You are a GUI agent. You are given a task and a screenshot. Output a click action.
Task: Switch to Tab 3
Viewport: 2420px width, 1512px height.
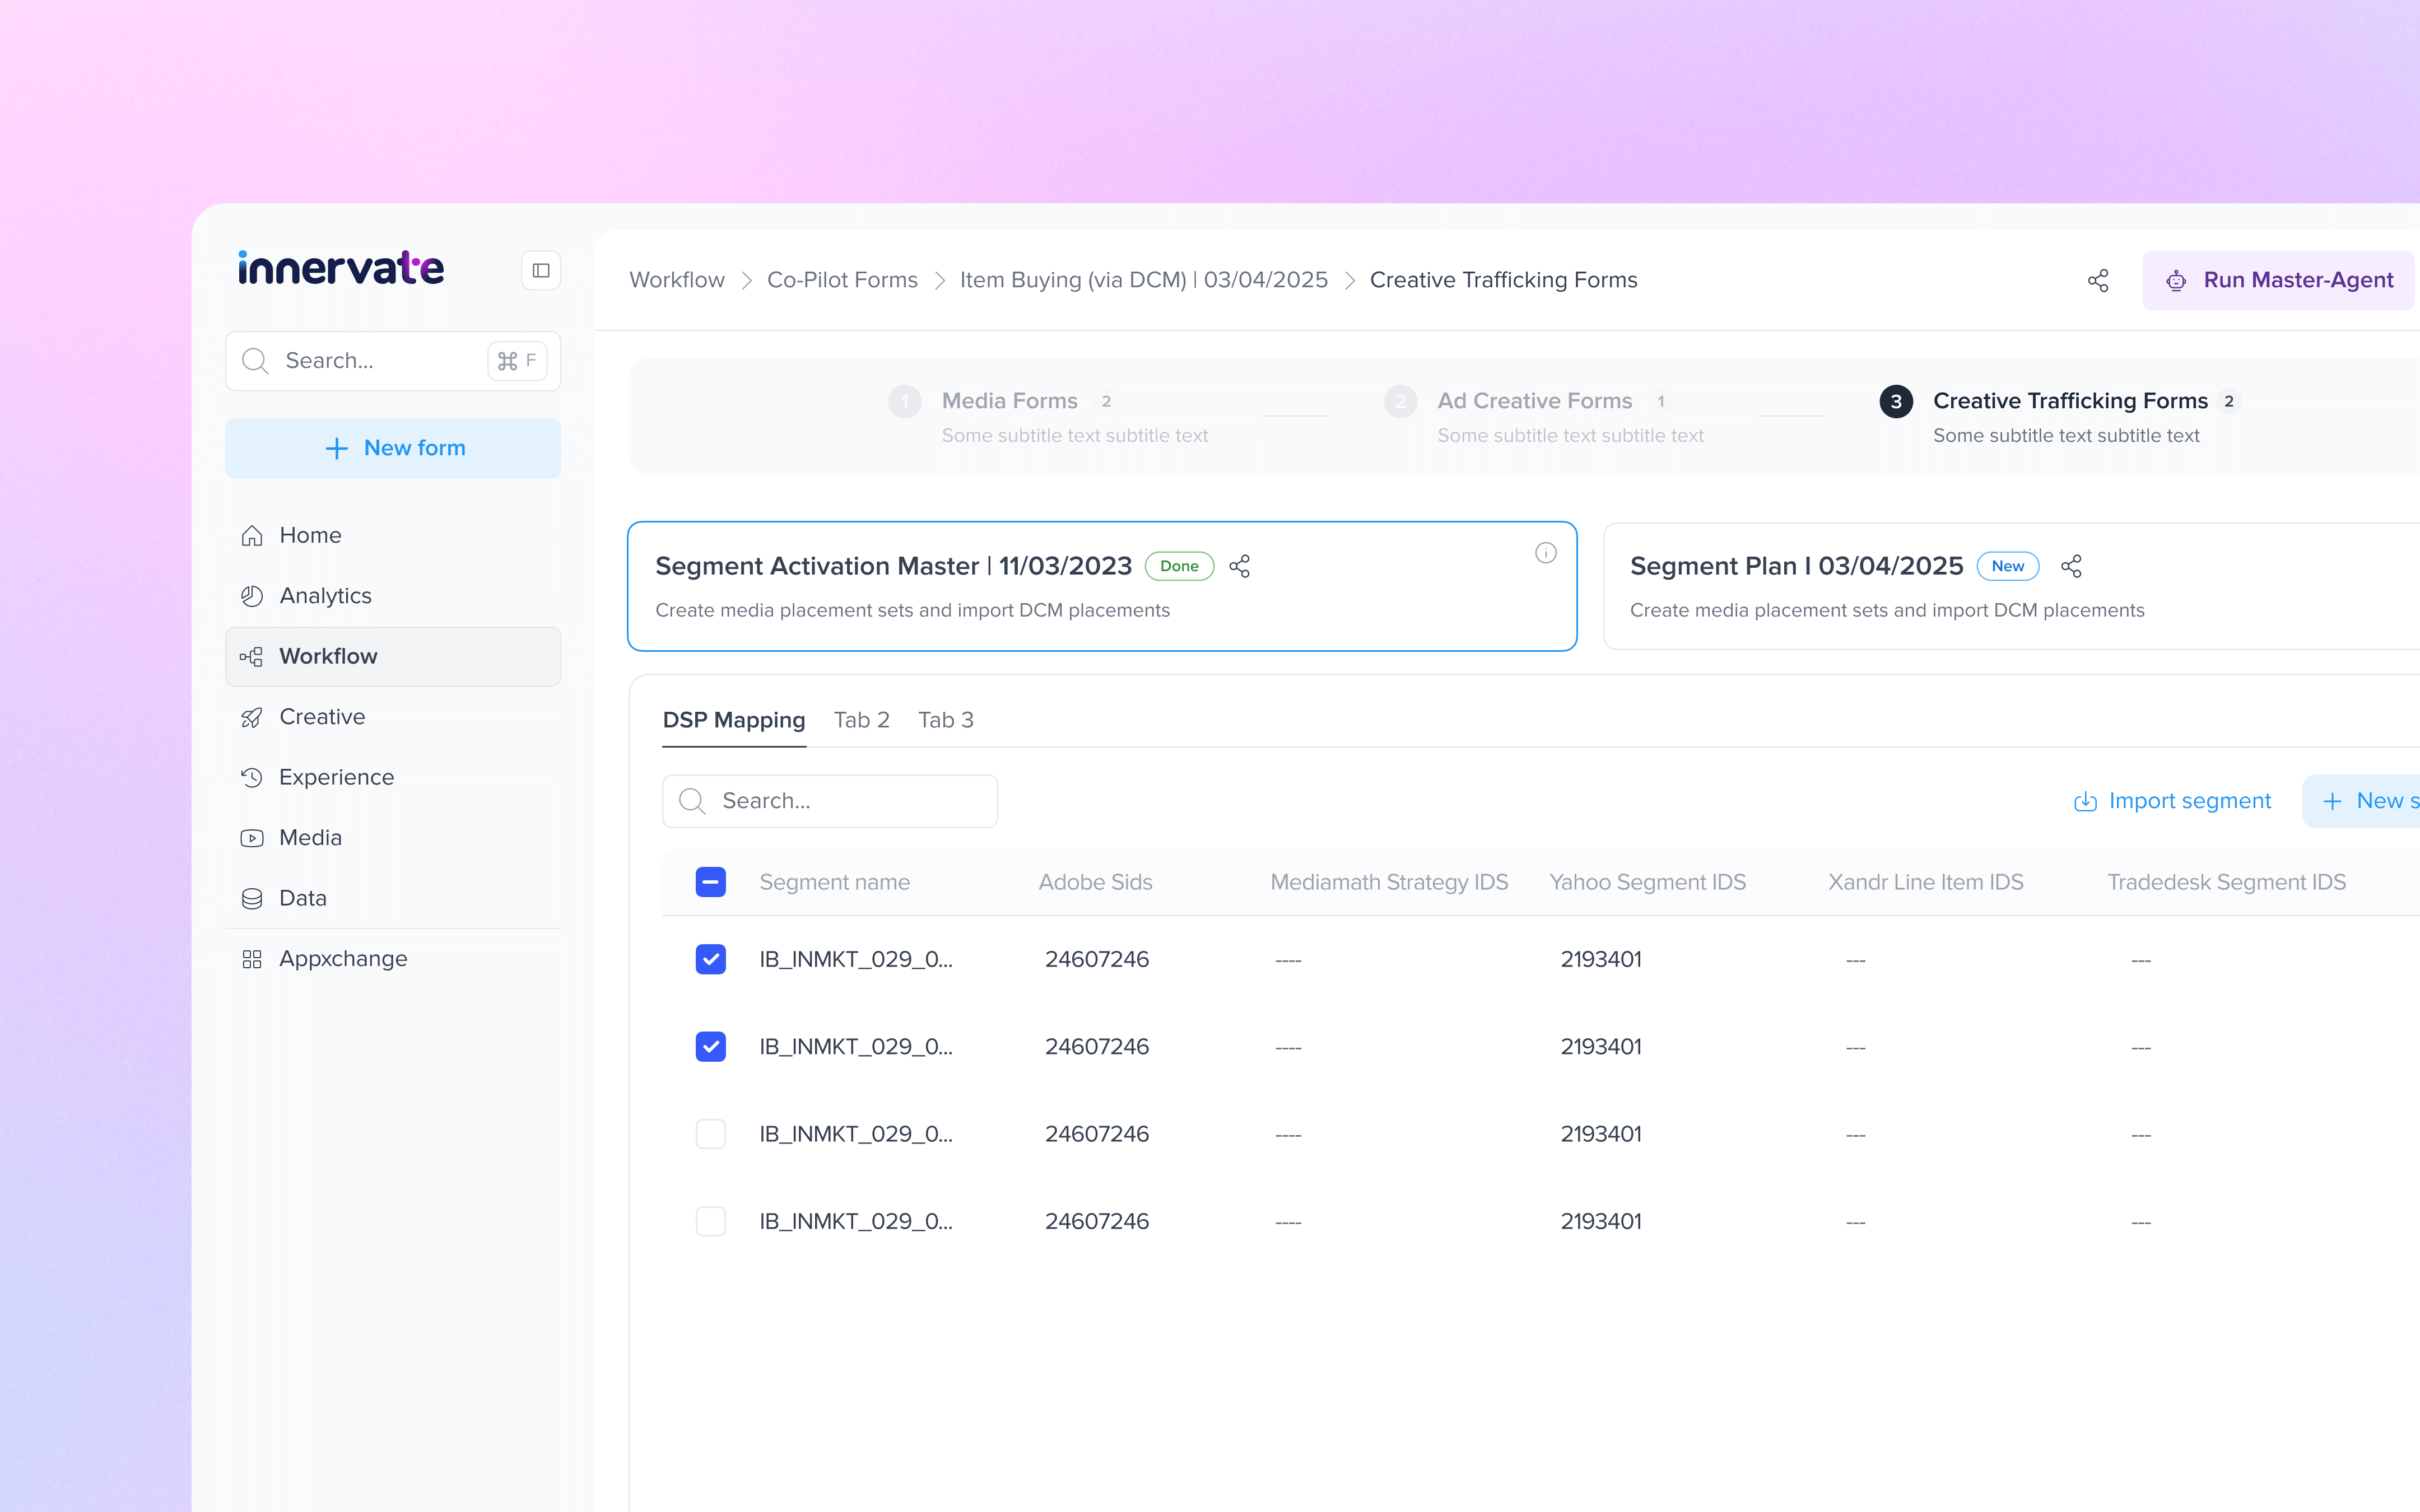(945, 720)
